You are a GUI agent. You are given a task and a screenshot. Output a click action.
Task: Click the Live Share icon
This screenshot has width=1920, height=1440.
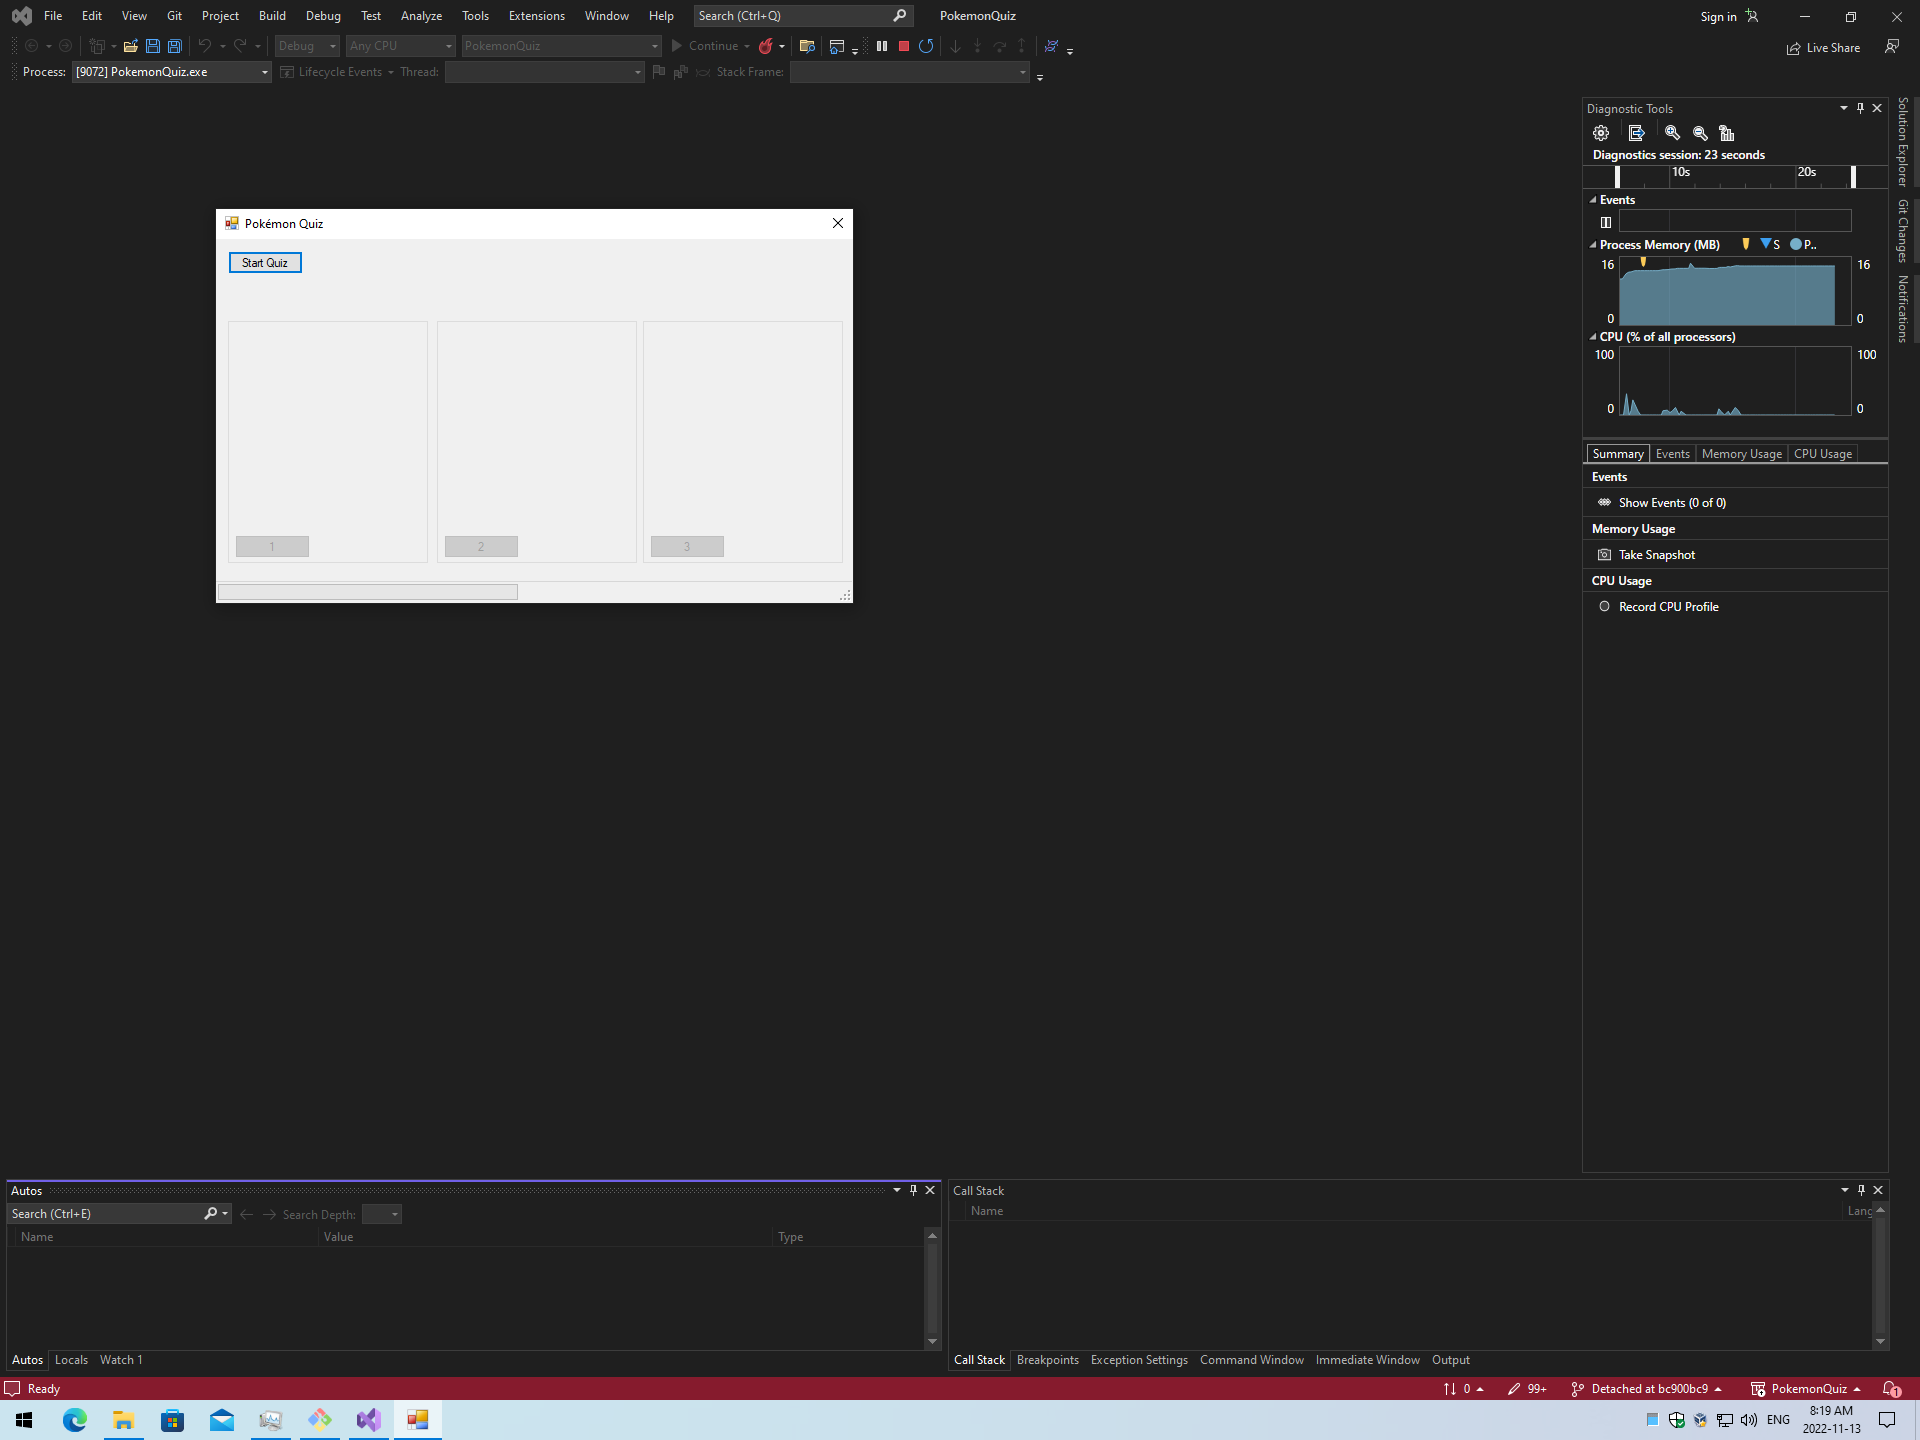[1794, 48]
